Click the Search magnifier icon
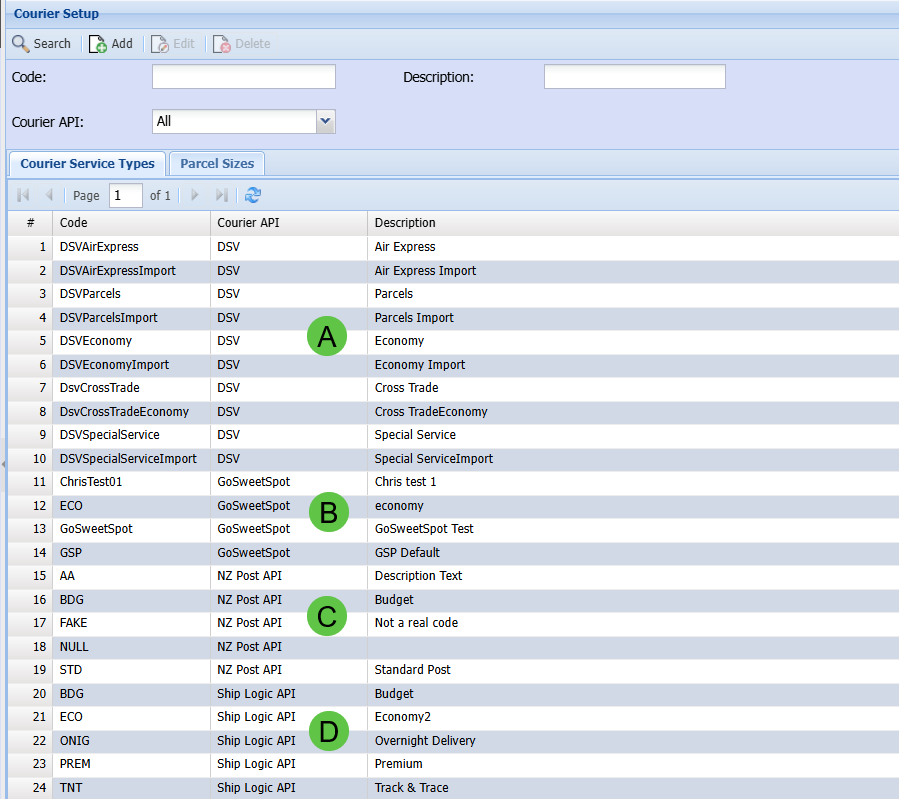 (x=20, y=44)
